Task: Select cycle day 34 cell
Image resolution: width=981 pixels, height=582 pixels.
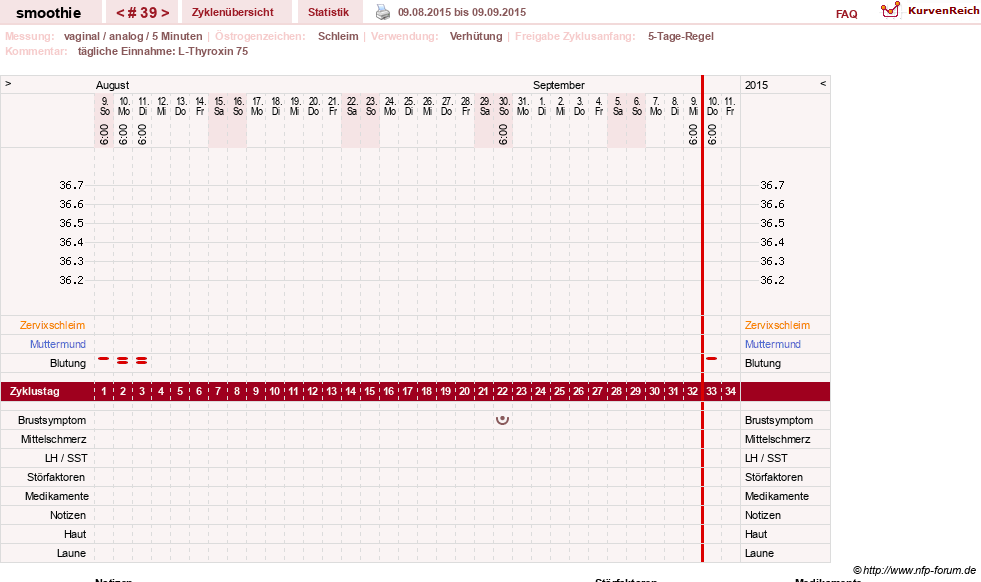Action: click(x=730, y=391)
